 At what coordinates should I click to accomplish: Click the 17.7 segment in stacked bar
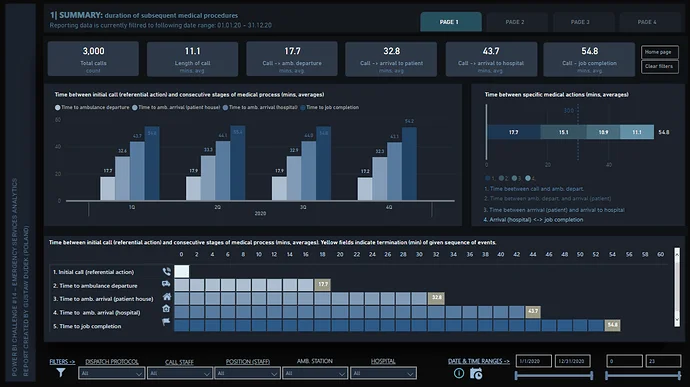[514, 132]
